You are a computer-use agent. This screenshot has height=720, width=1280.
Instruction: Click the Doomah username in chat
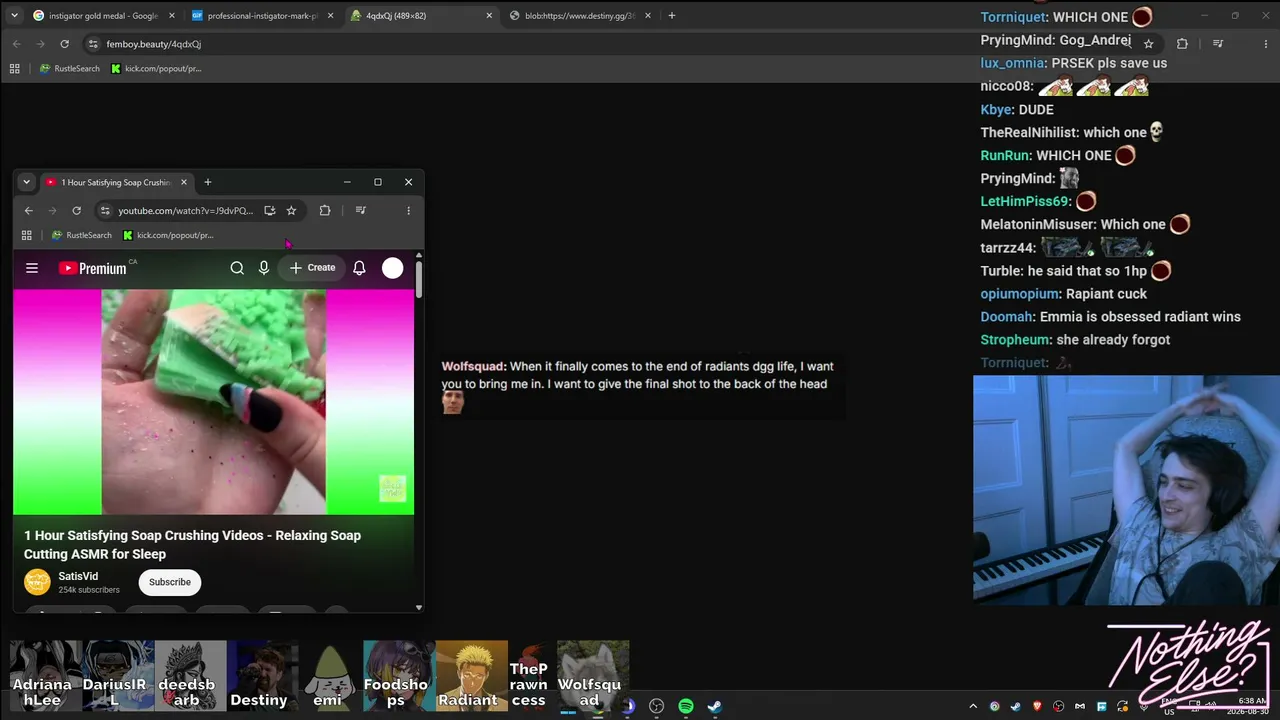tap(1006, 317)
